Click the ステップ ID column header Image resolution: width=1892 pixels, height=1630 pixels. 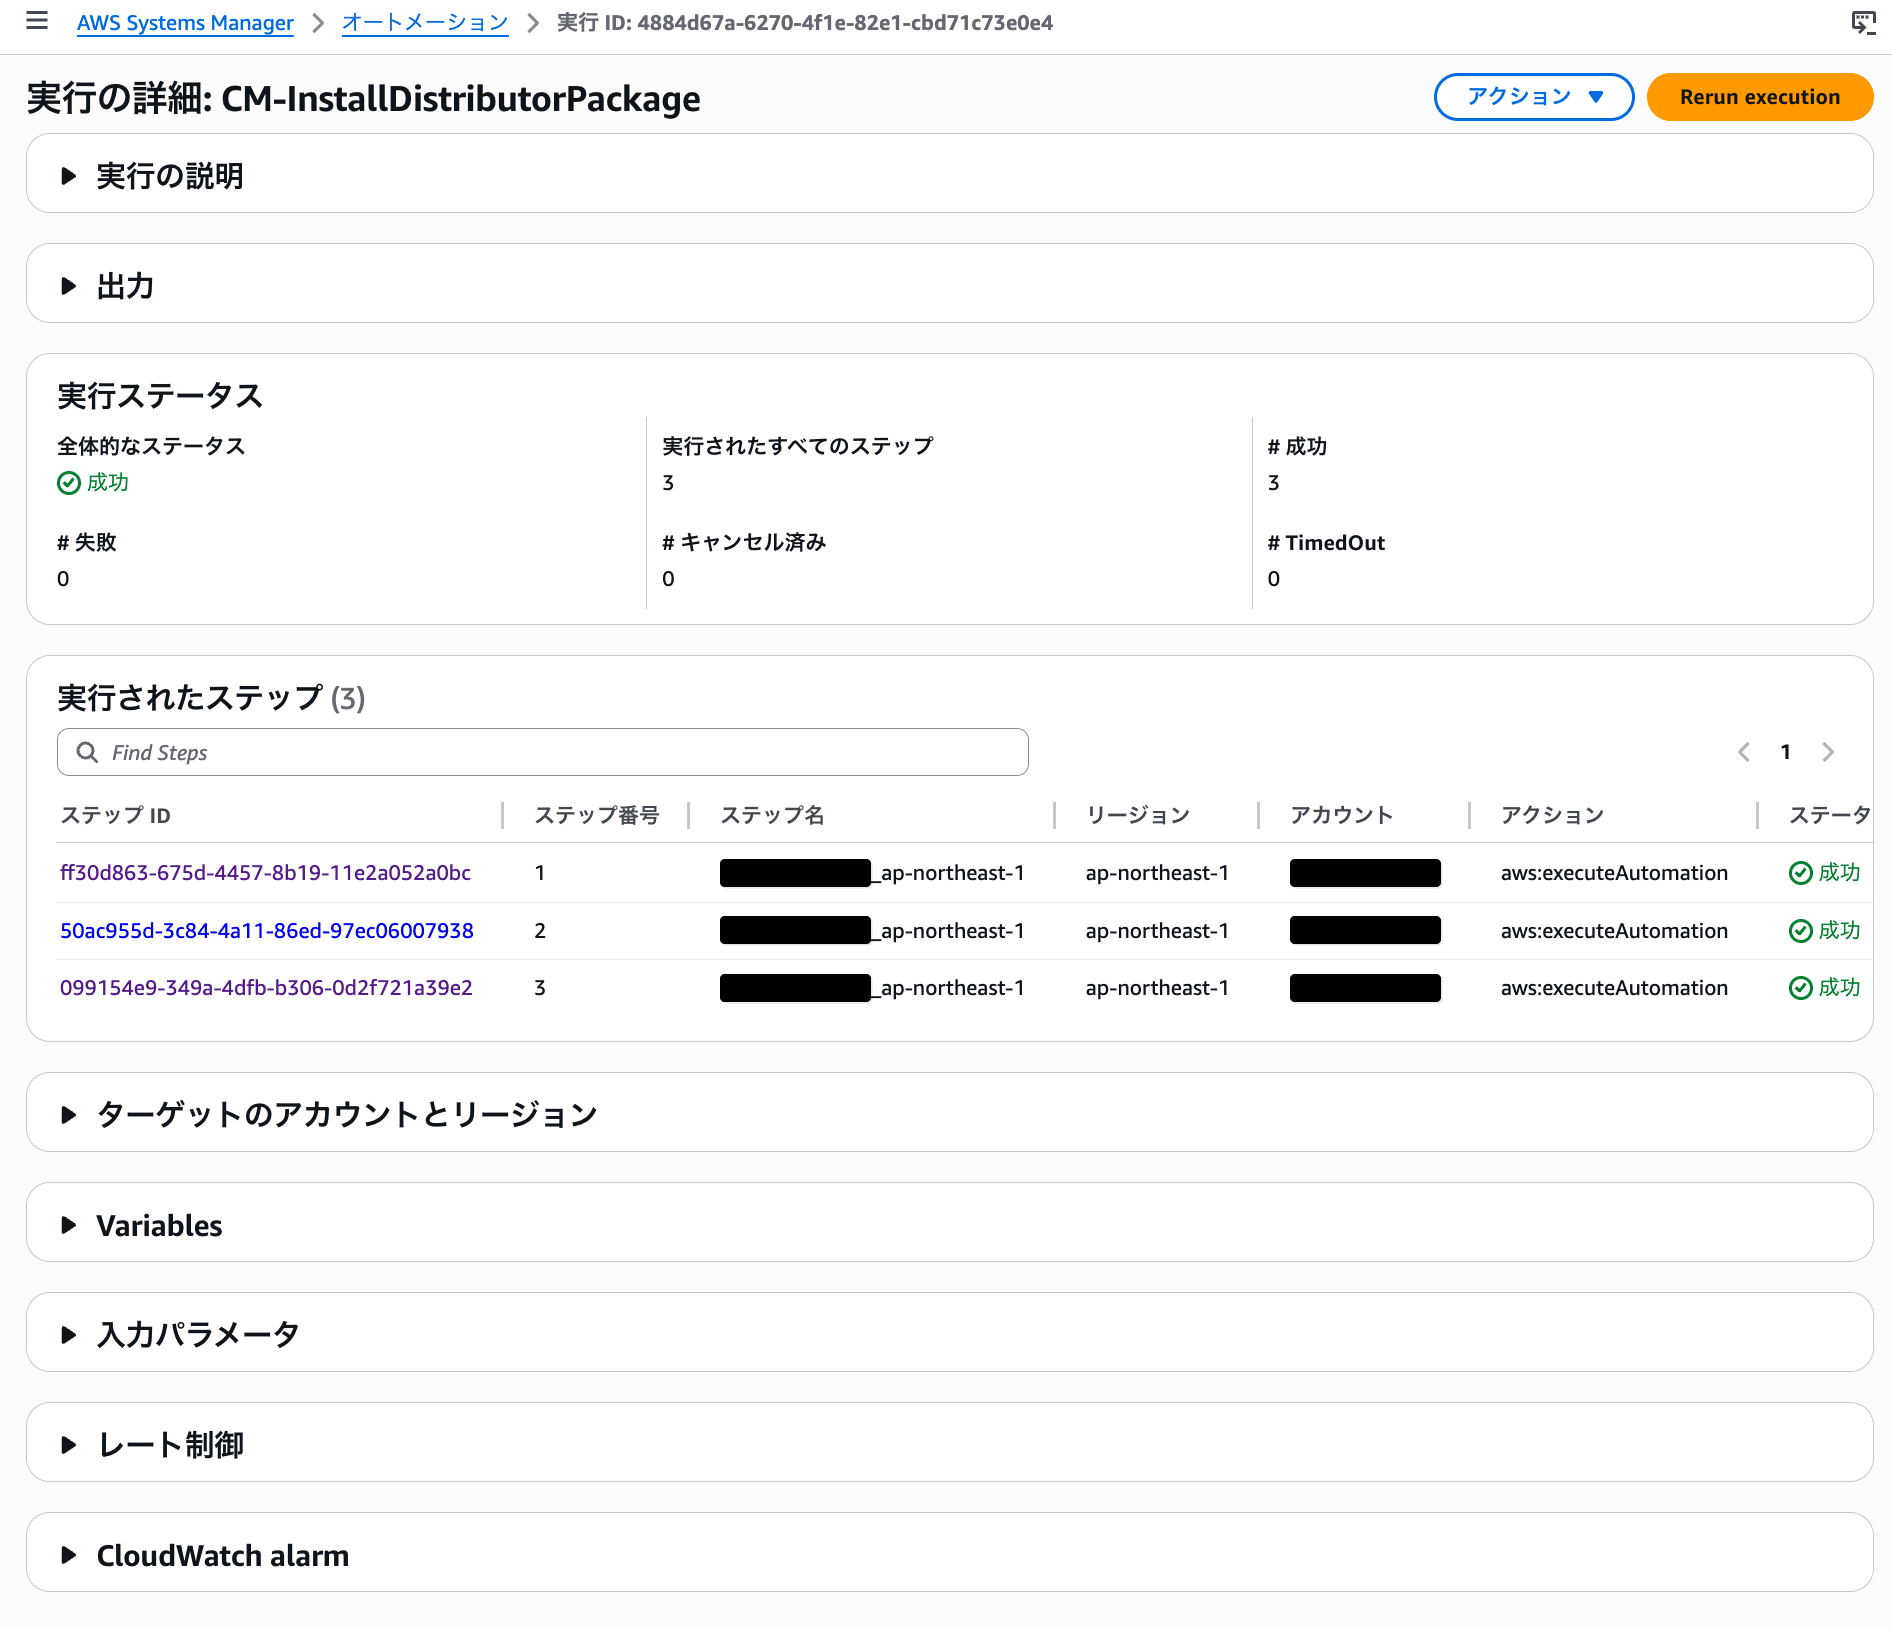(x=116, y=815)
